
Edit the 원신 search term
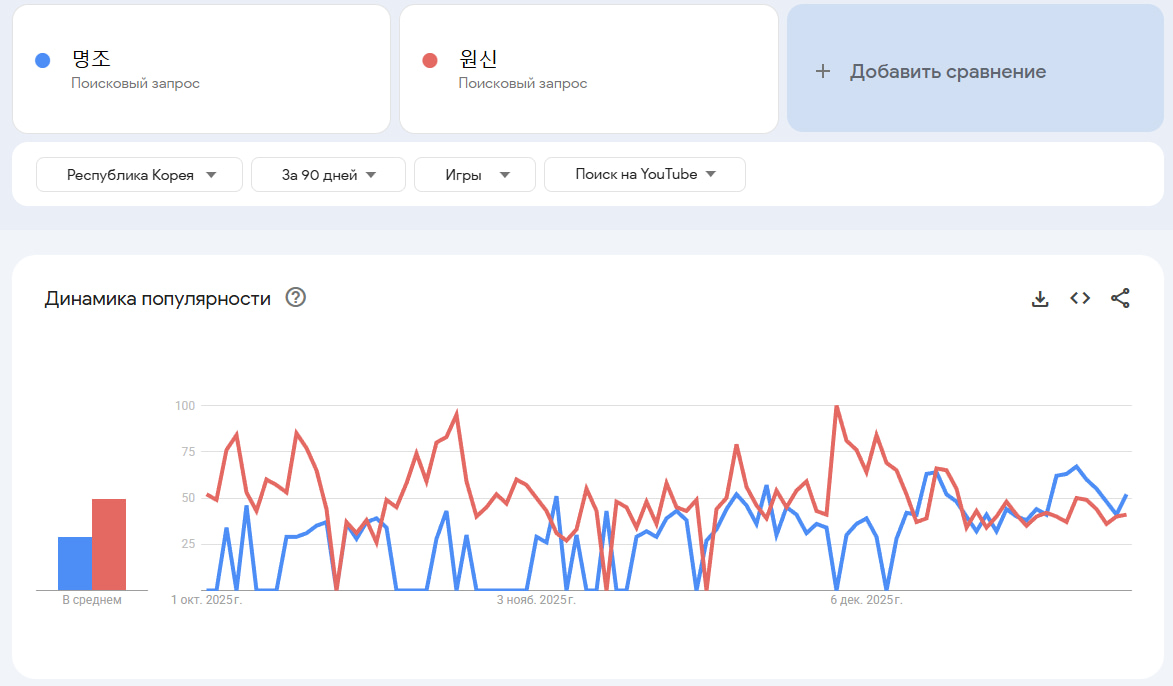pos(478,59)
